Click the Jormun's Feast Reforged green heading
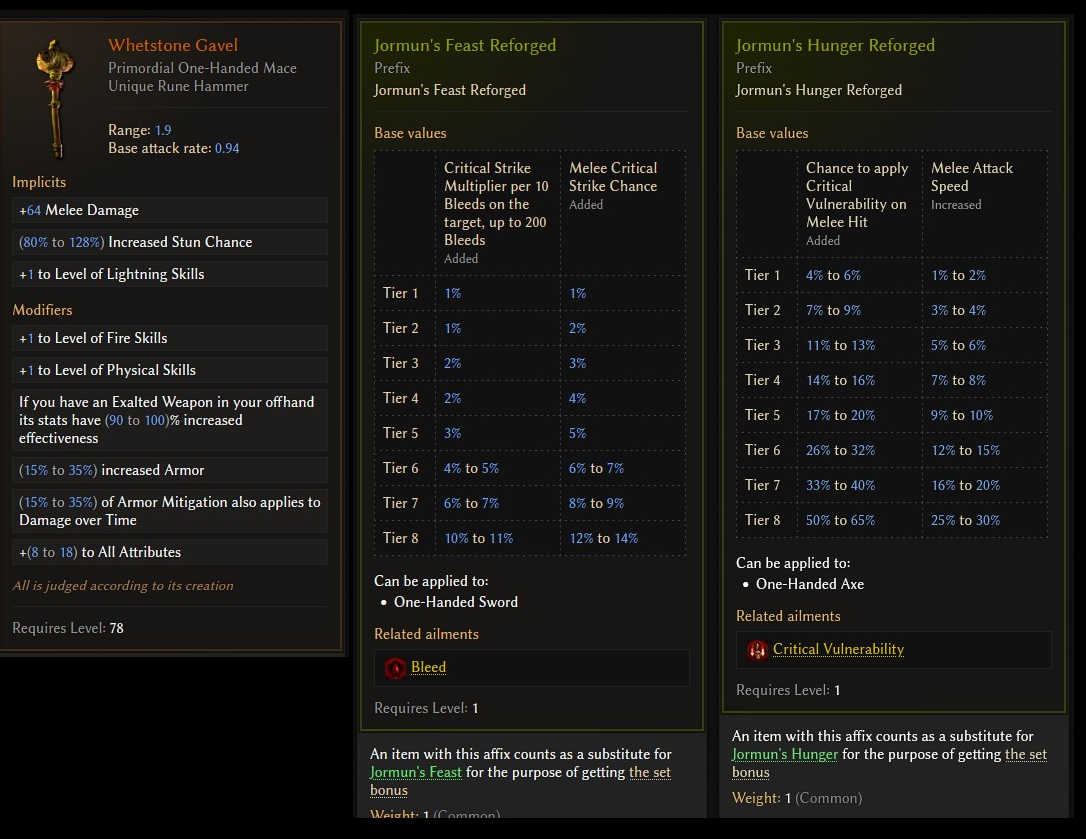The image size is (1086, 839). (465, 45)
